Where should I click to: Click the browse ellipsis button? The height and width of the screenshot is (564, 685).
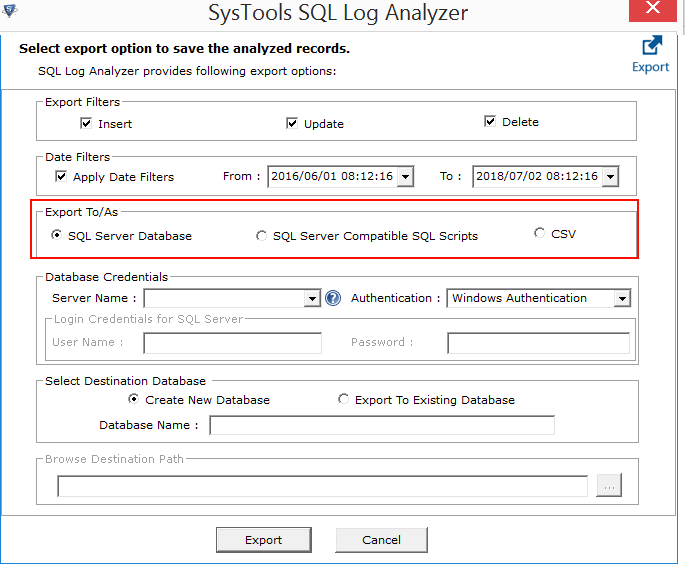point(609,485)
